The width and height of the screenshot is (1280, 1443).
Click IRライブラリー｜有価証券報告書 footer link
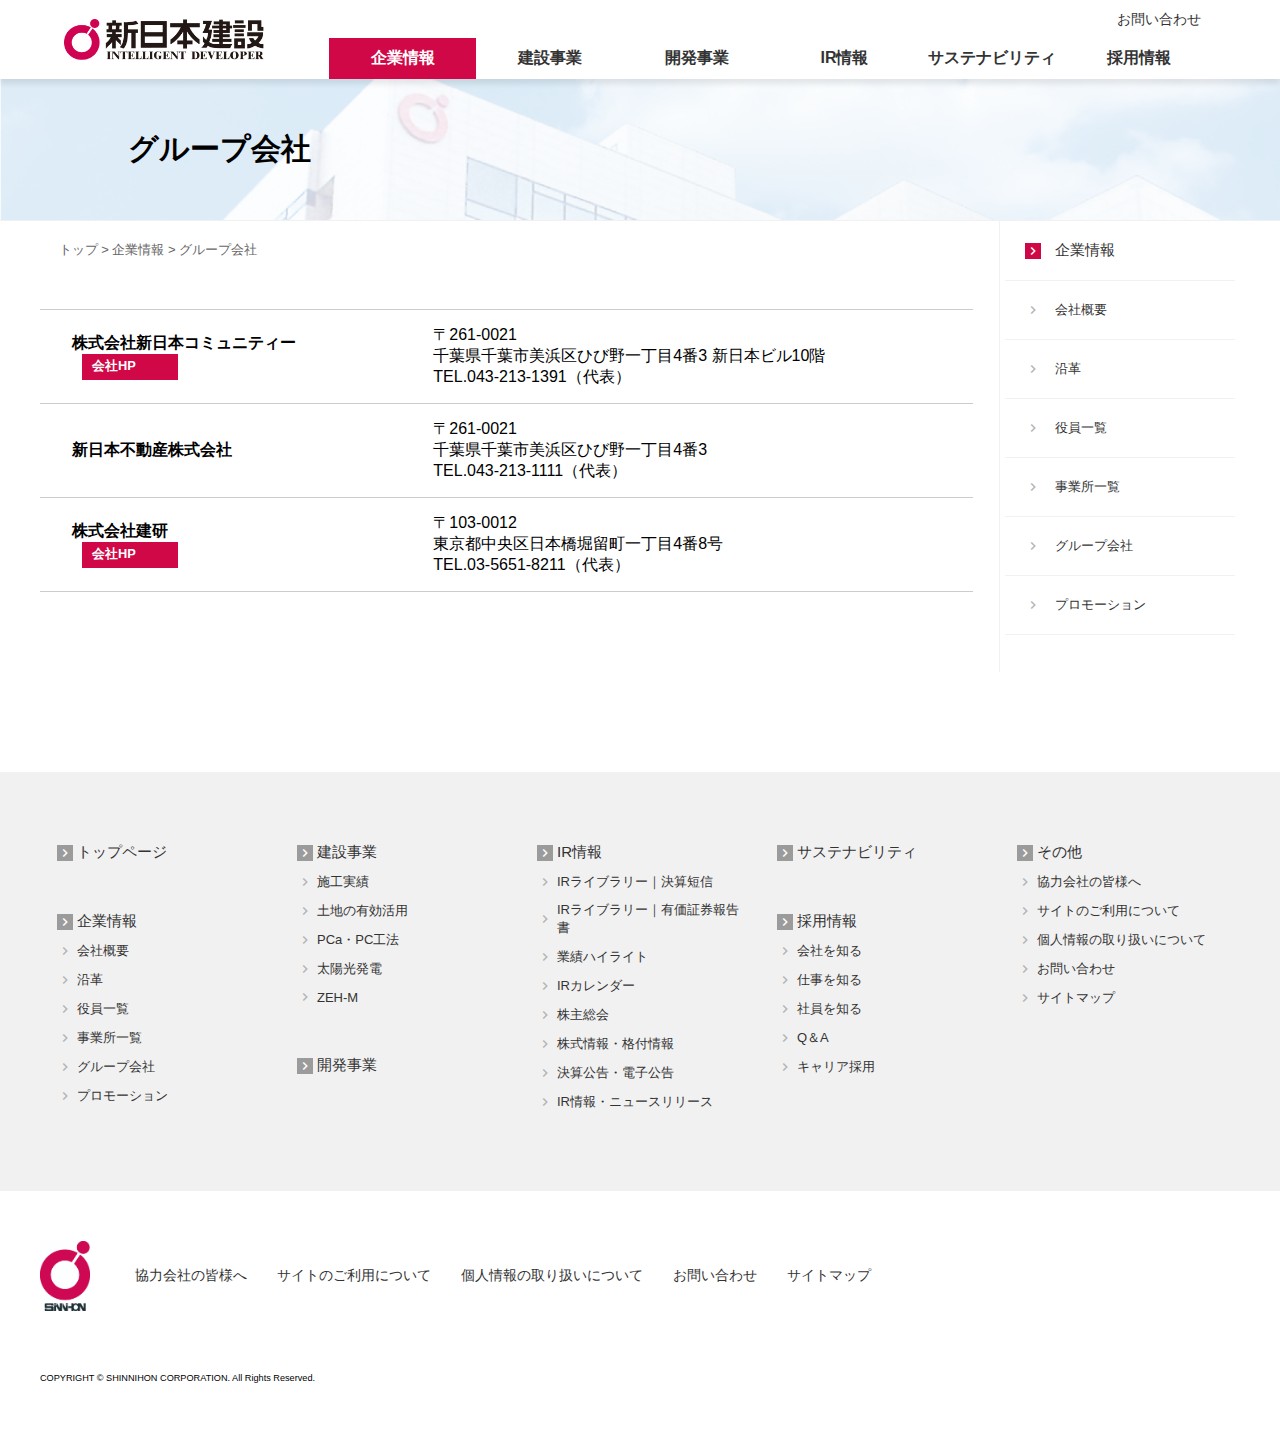pyautogui.click(x=648, y=919)
